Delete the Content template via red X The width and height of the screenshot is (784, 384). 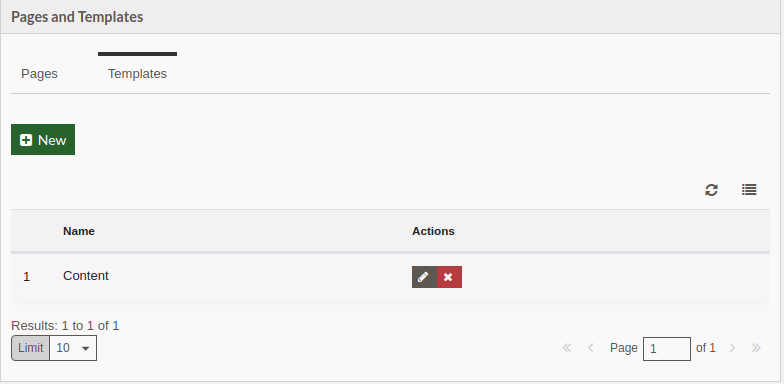[449, 277]
